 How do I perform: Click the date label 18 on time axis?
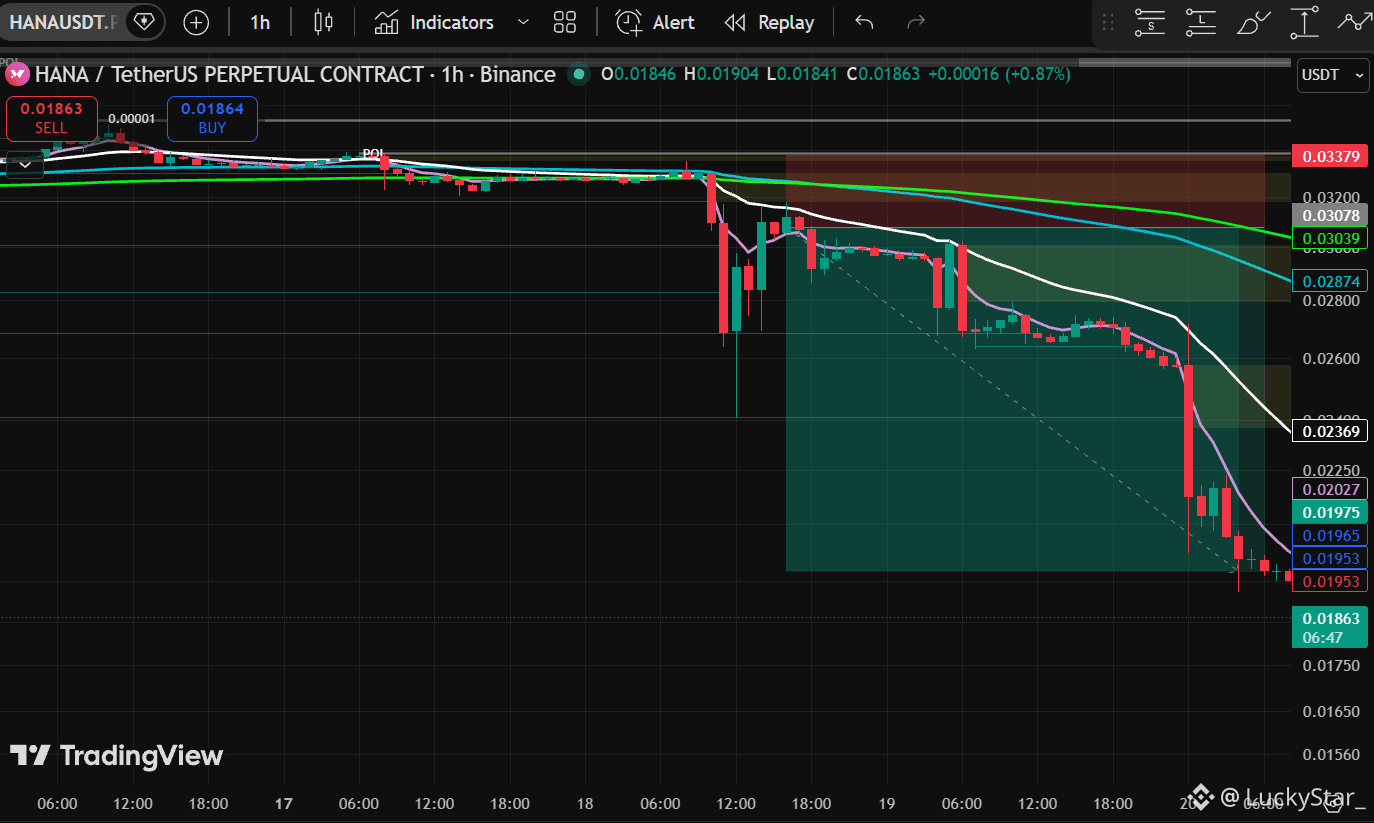point(585,803)
